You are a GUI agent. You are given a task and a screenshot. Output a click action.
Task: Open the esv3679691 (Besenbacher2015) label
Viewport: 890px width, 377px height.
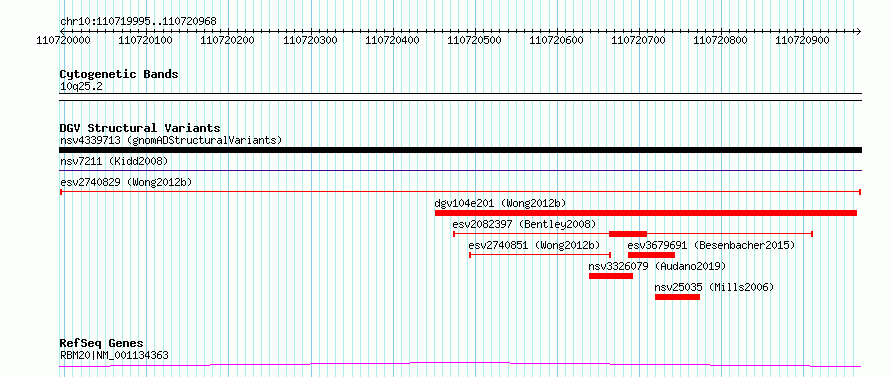[x=711, y=245]
